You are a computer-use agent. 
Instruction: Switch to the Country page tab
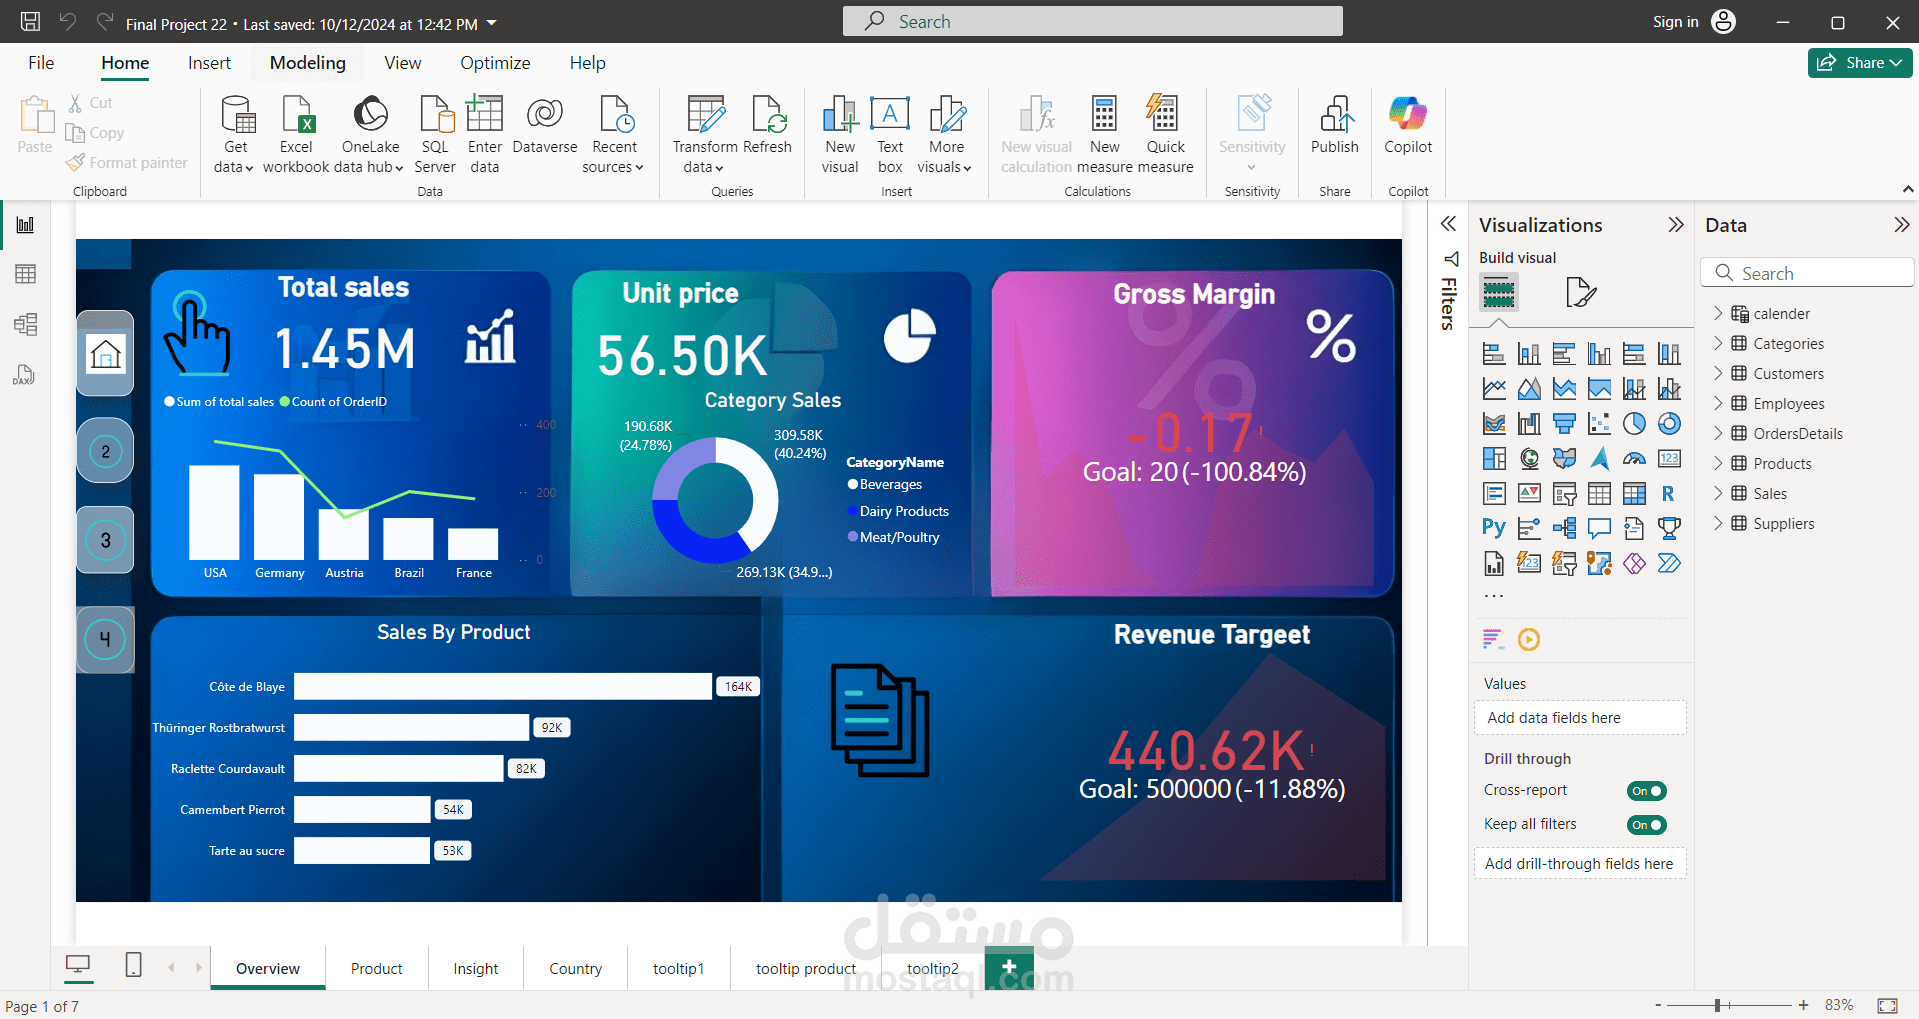click(575, 969)
